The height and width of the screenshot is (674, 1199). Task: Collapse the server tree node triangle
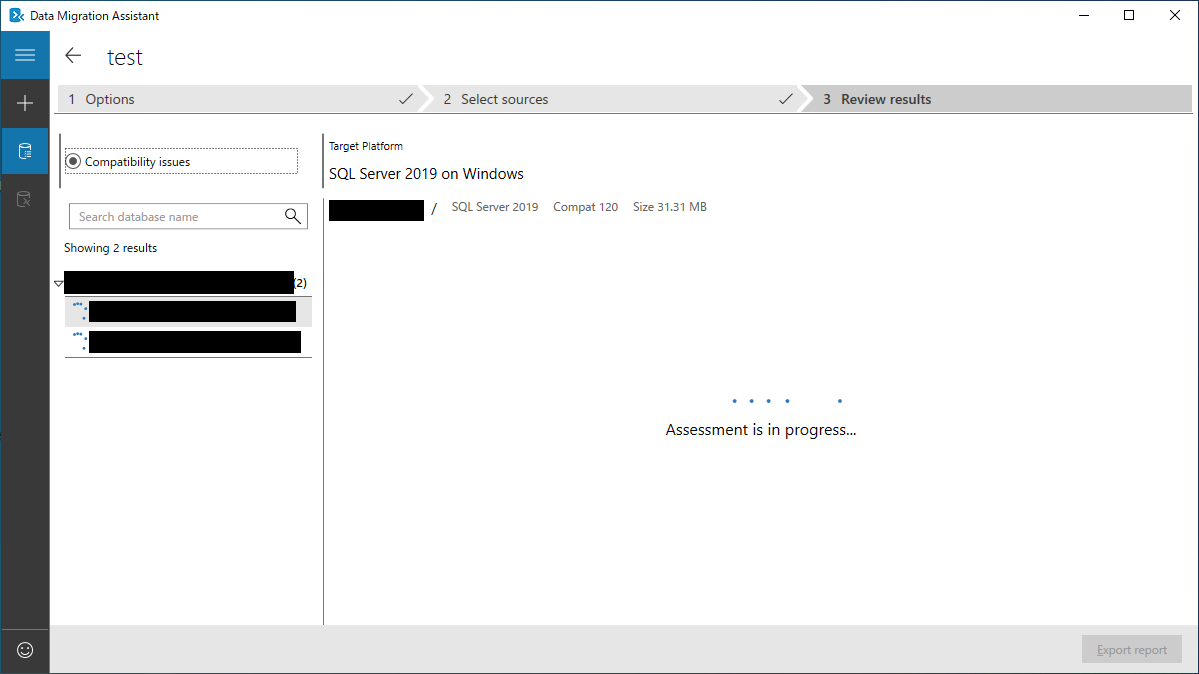pyautogui.click(x=59, y=284)
